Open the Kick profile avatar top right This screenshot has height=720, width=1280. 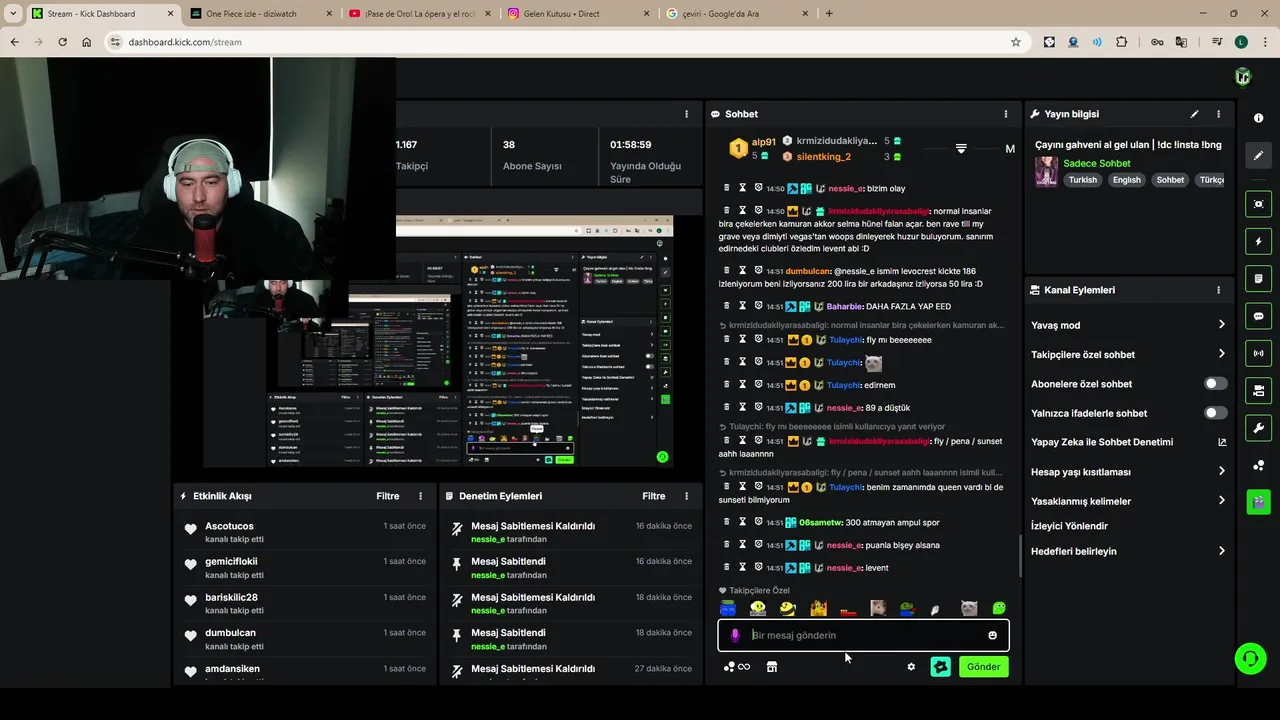tap(1243, 77)
